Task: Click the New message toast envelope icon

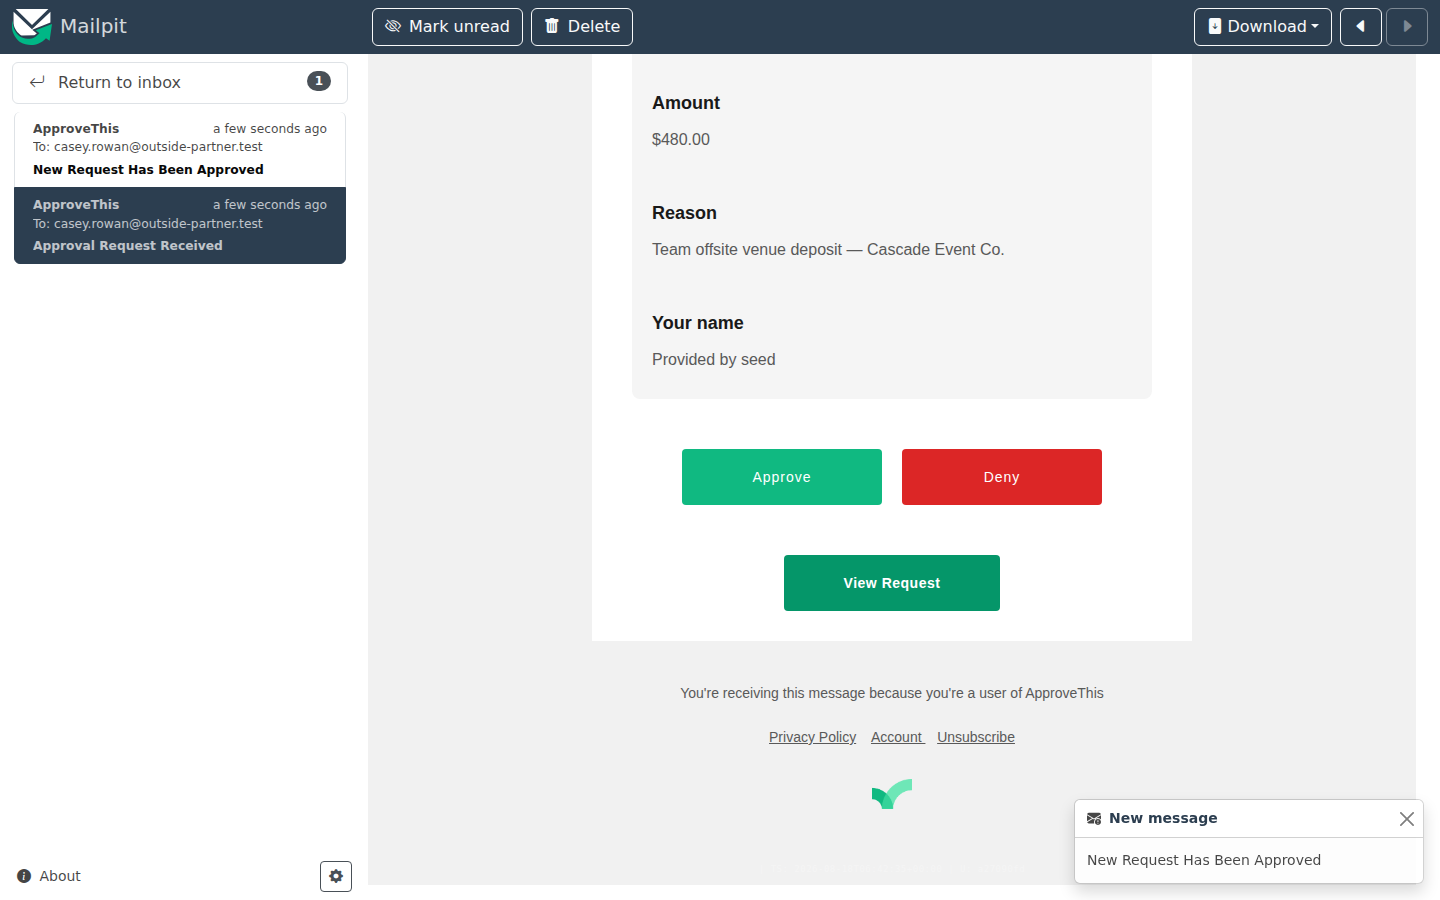Action: point(1094,819)
